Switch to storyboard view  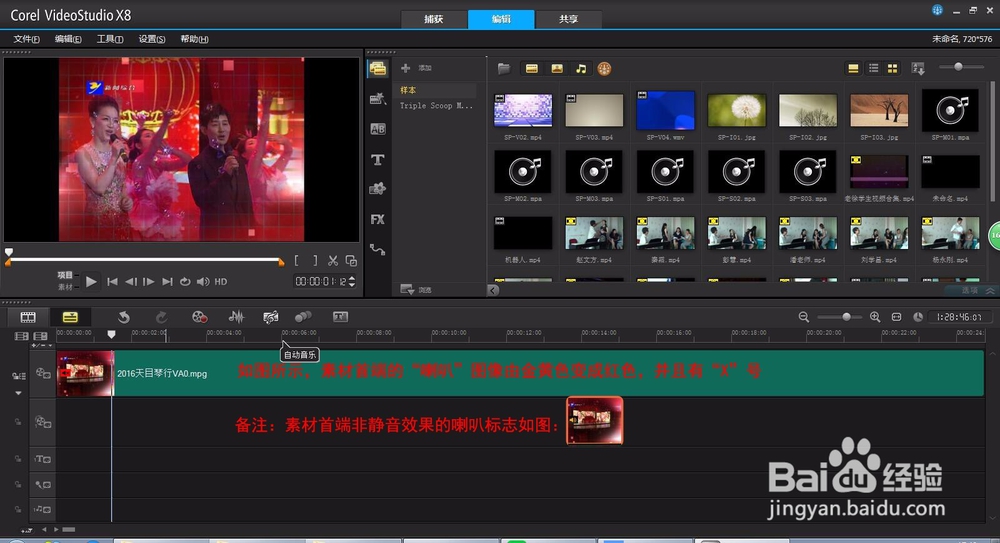(x=28, y=317)
